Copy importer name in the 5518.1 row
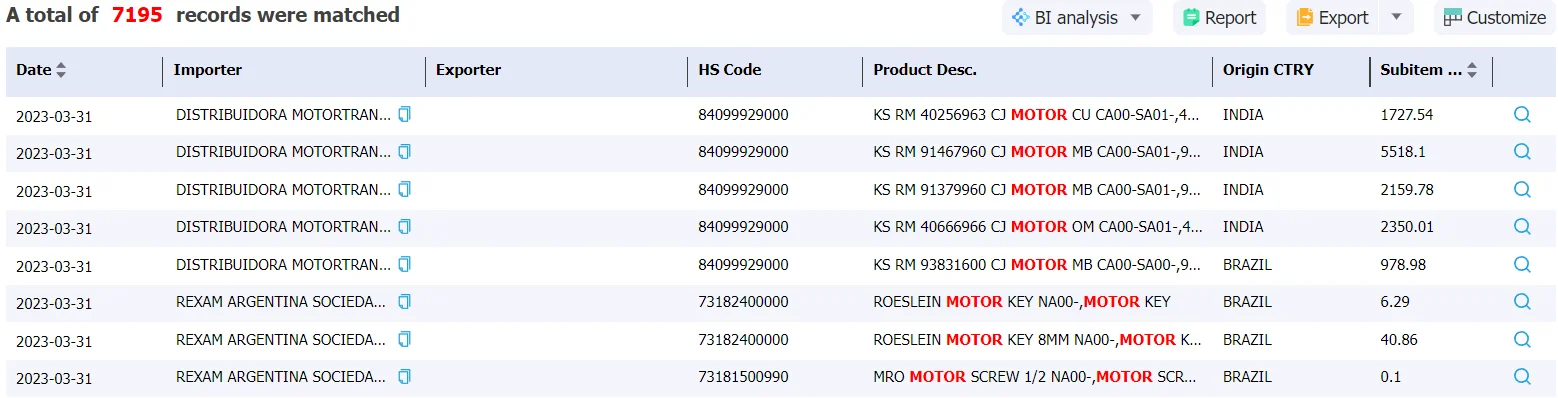This screenshot has width=1558, height=398. tap(404, 152)
